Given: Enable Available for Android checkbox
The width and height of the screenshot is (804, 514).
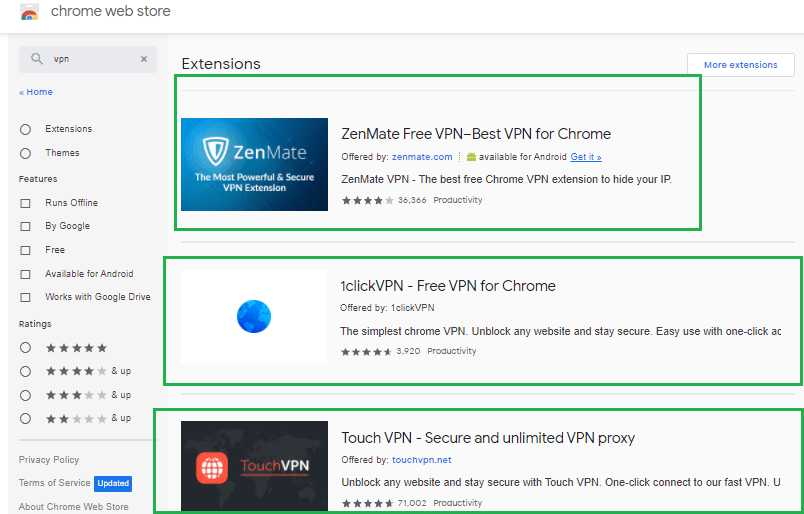Looking at the screenshot, I should pyautogui.click(x=25, y=274).
